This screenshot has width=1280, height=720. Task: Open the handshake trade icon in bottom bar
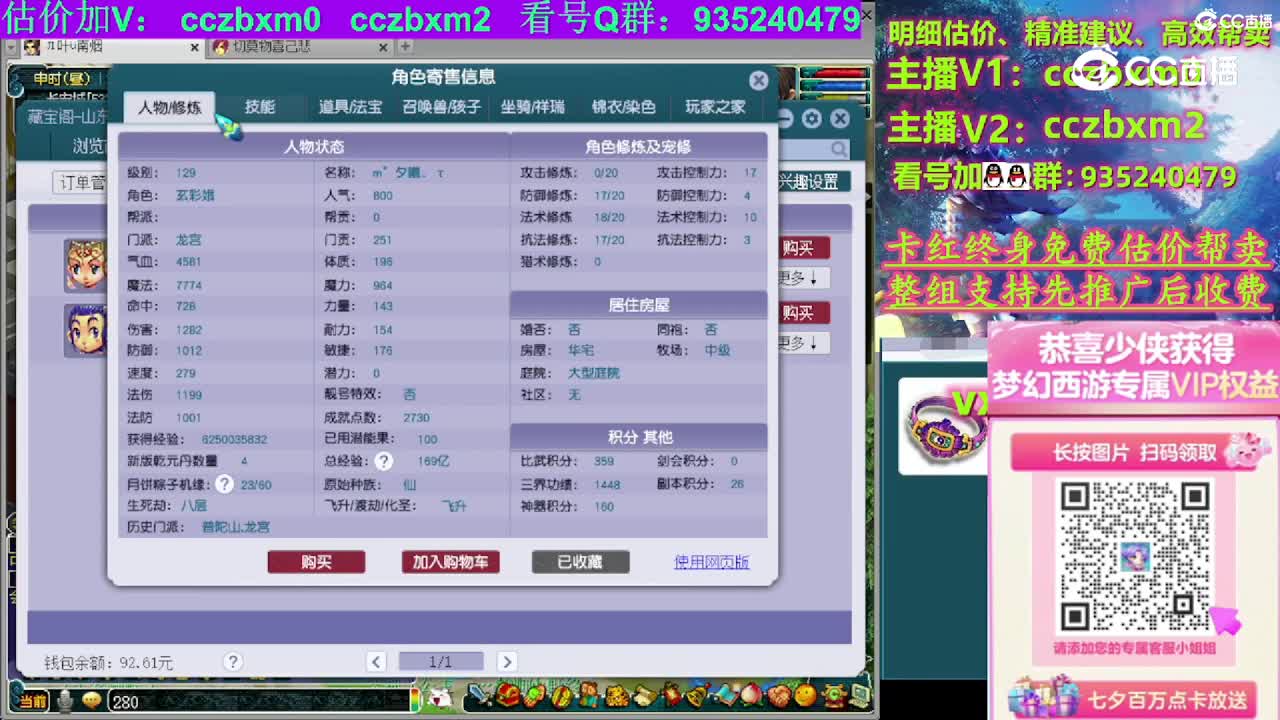pyautogui.click(x=779, y=695)
